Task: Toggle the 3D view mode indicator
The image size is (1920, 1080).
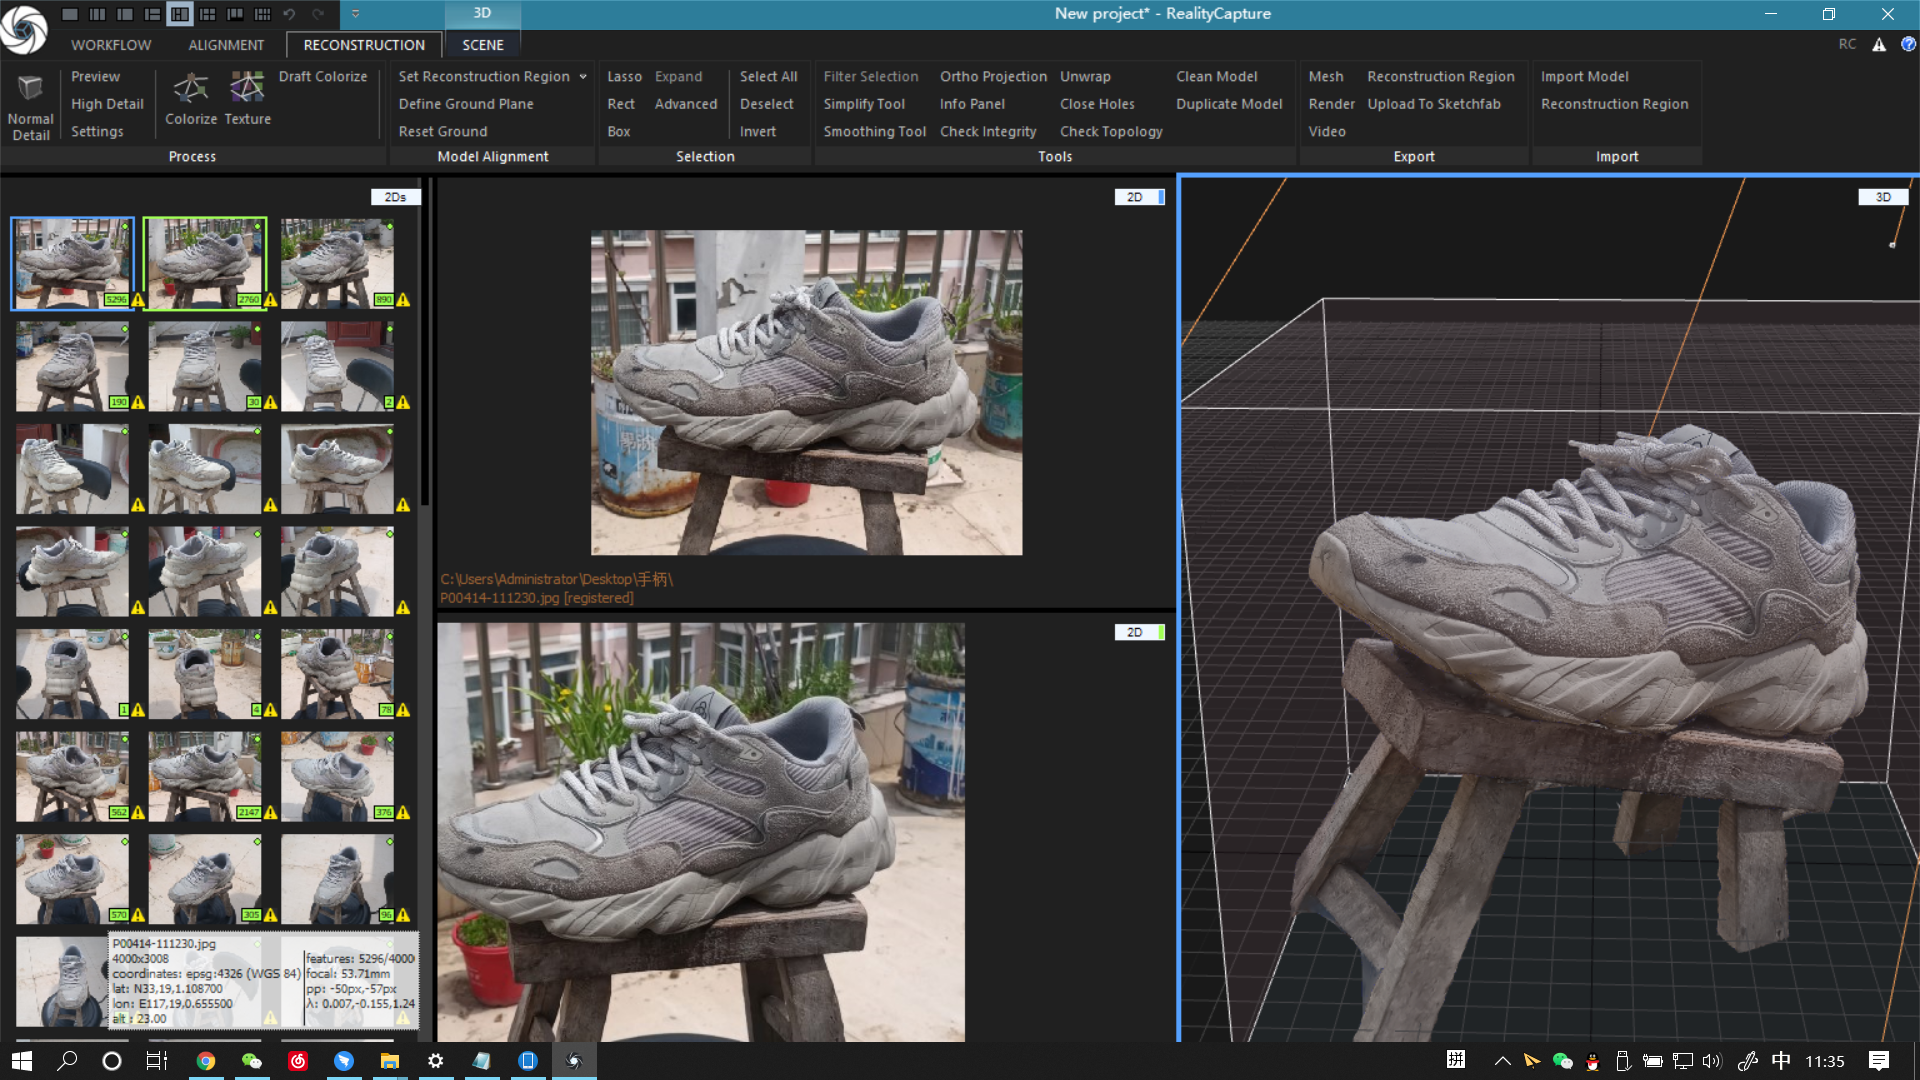Action: (x=1884, y=197)
